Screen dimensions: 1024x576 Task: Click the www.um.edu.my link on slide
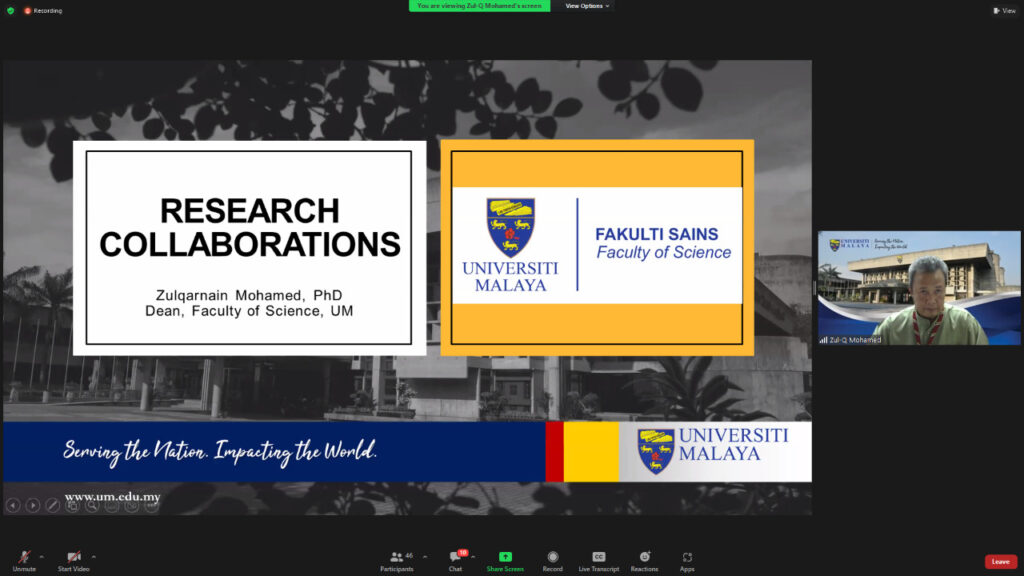pyautogui.click(x=112, y=497)
